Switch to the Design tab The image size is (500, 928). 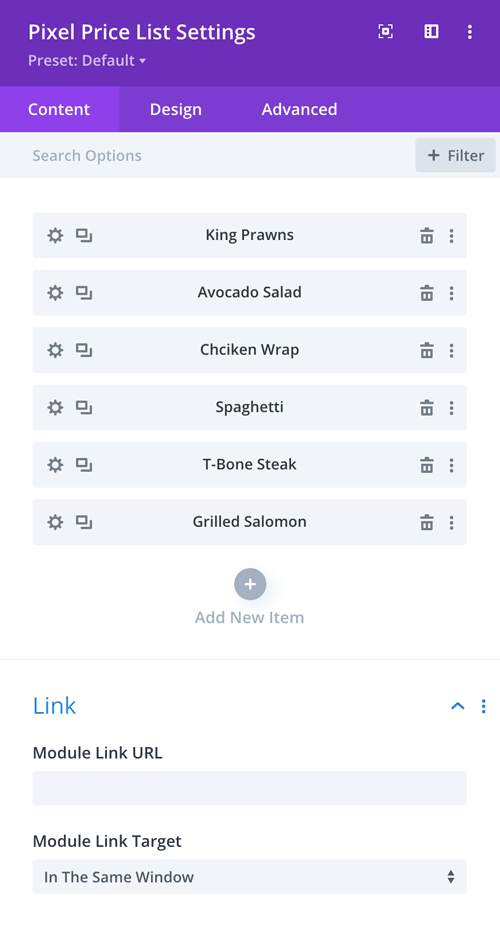pyautogui.click(x=176, y=109)
